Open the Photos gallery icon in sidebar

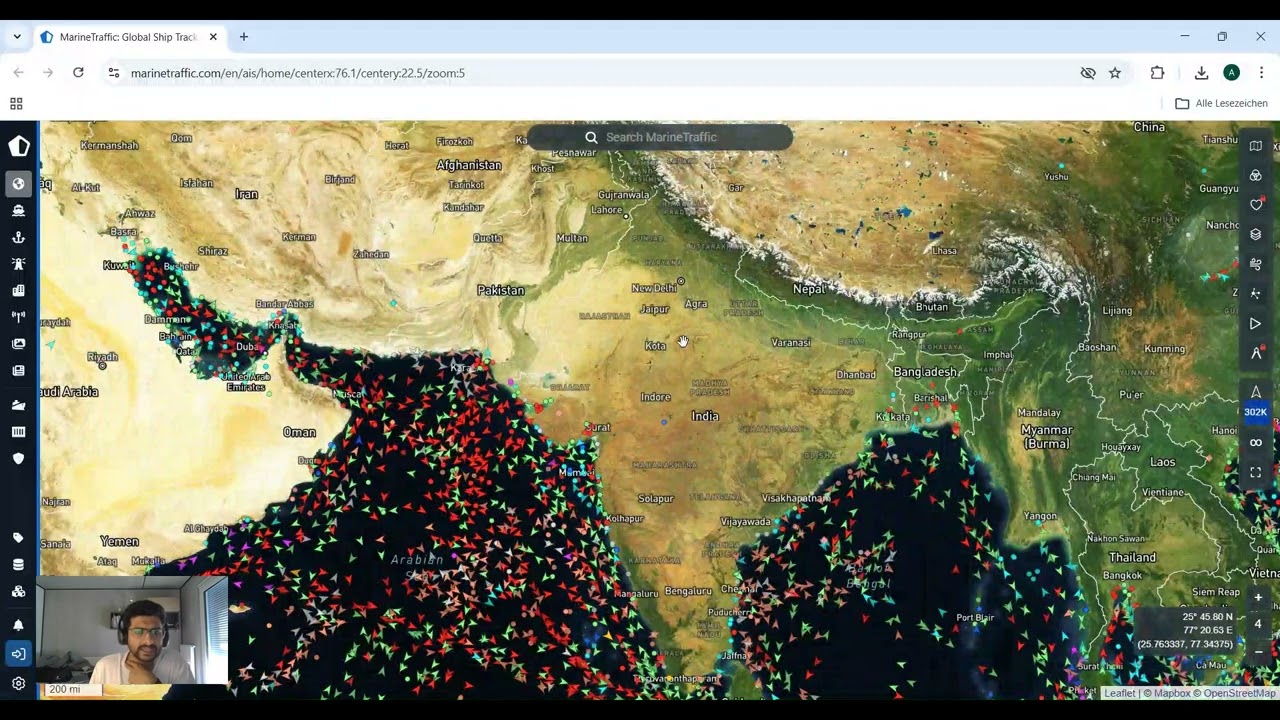click(18, 344)
